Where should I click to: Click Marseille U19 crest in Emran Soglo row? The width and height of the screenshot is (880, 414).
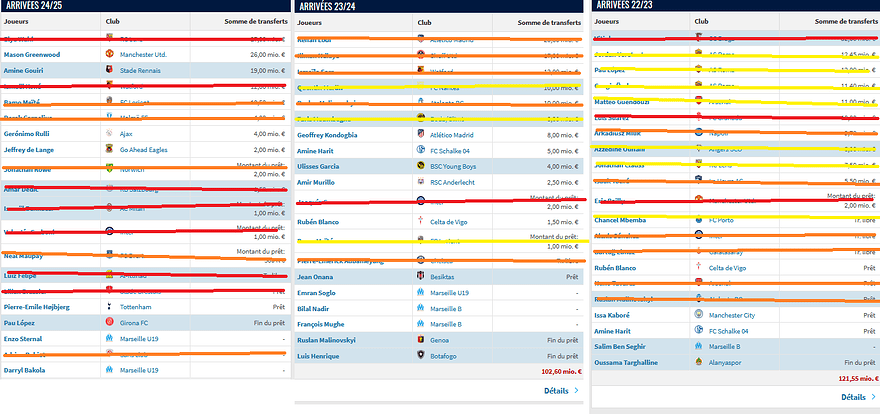pos(421,292)
